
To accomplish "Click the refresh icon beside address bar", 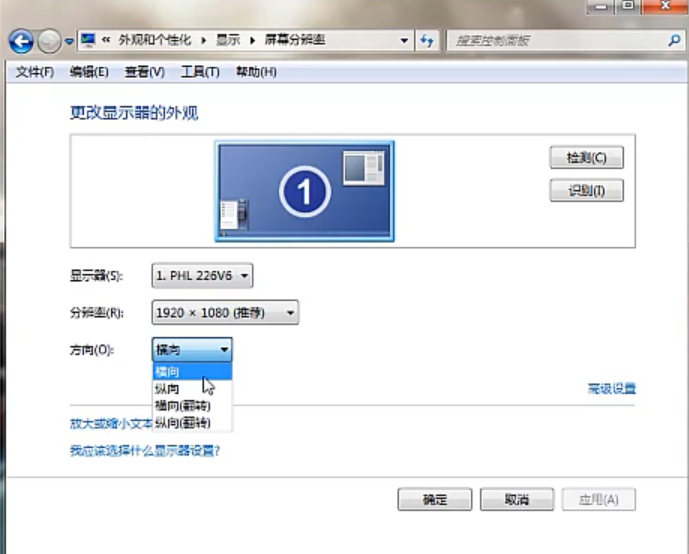I will pos(428,40).
